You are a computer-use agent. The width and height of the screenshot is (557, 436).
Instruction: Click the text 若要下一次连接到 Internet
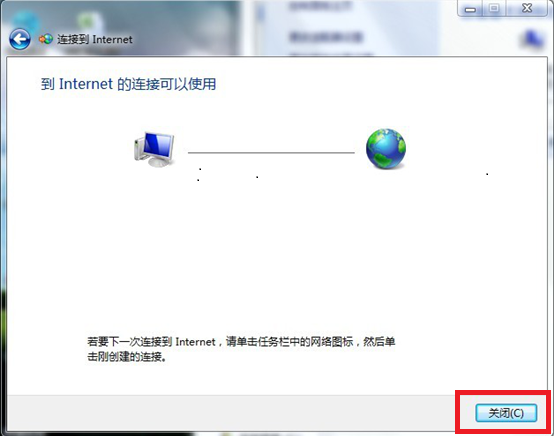click(x=151, y=342)
